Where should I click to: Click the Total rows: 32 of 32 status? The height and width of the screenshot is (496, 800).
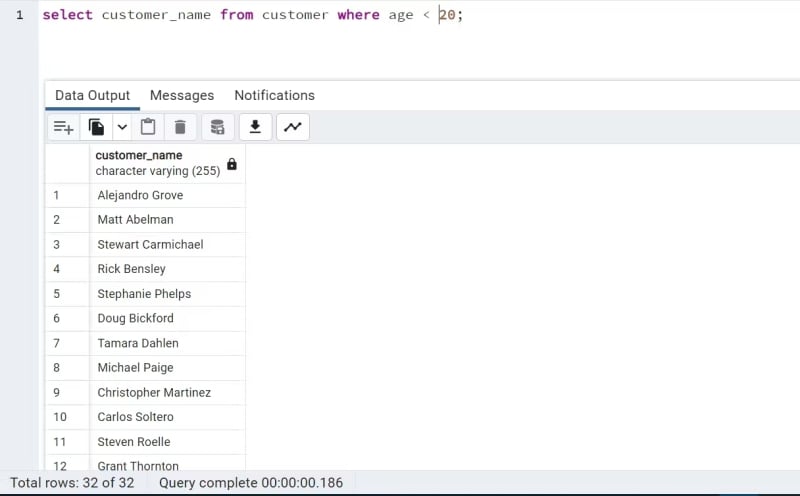click(x=72, y=483)
